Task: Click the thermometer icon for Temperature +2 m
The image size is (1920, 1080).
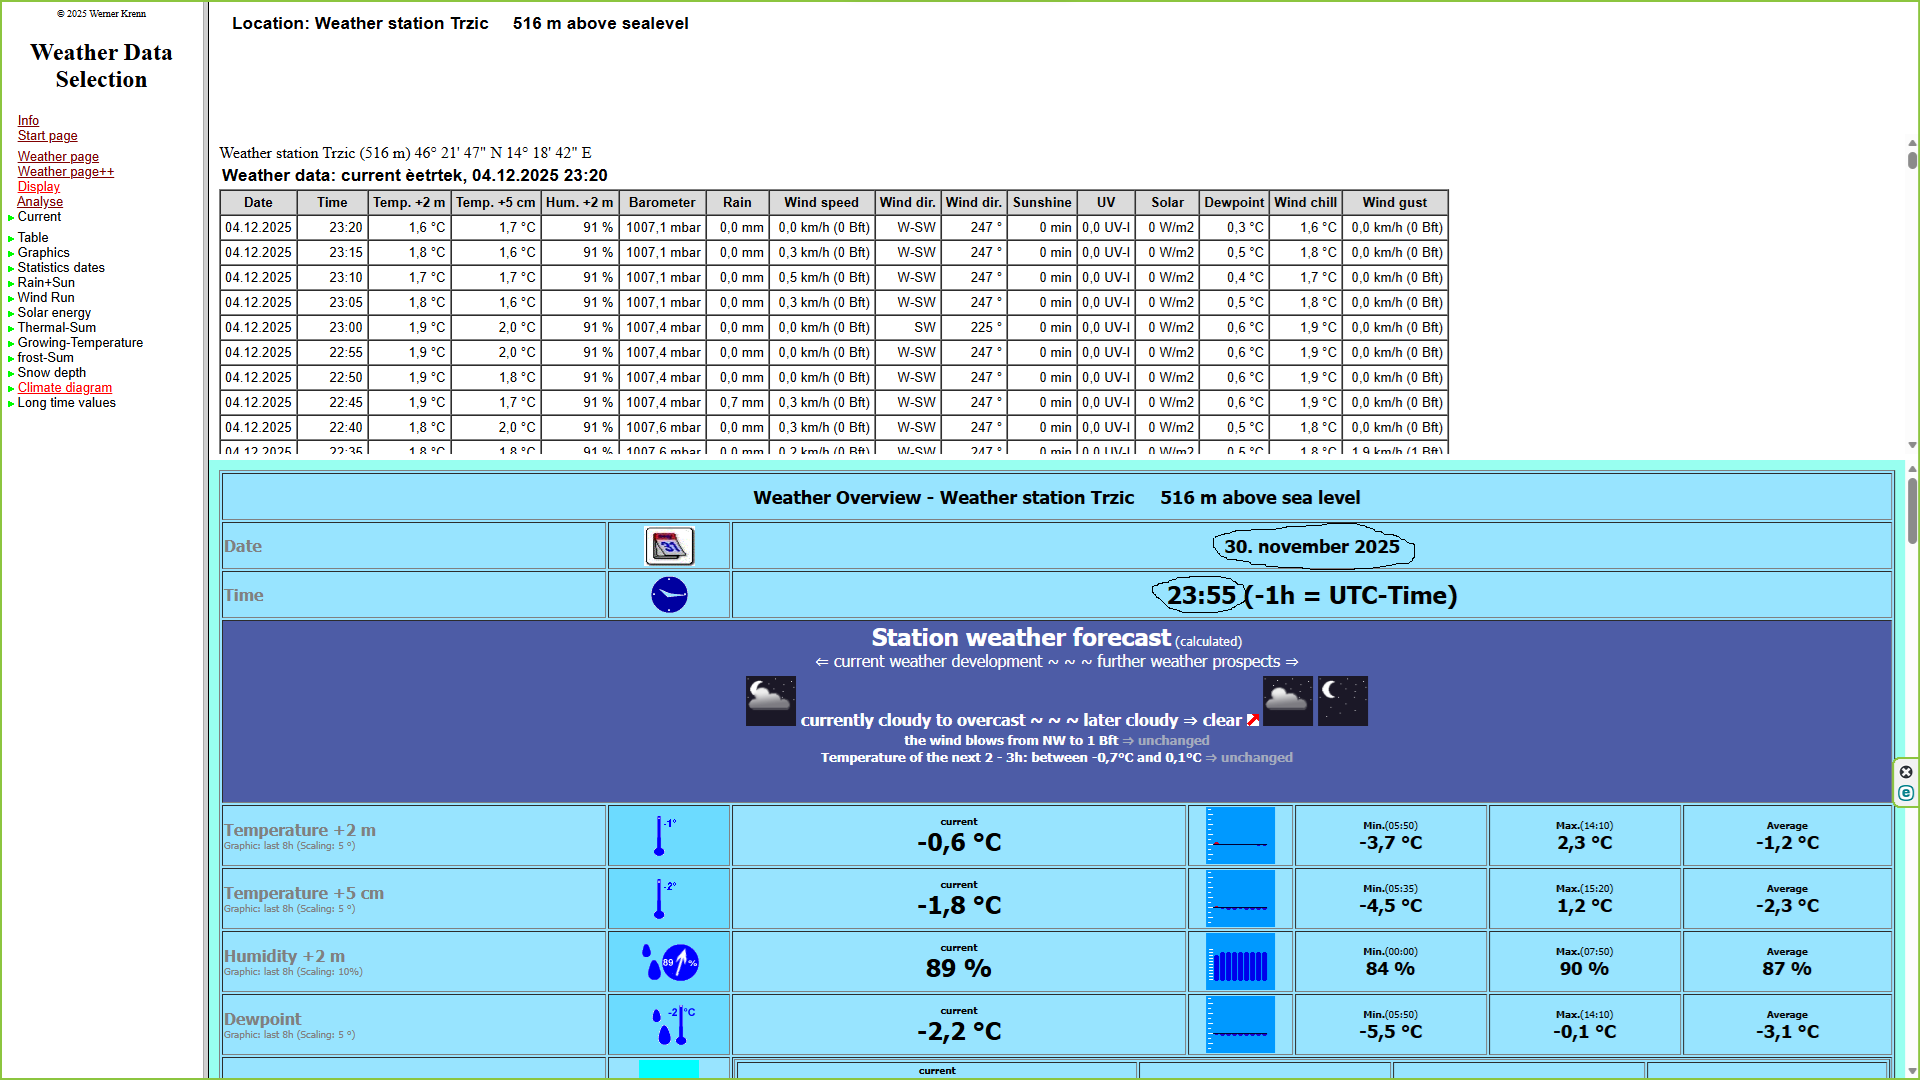Action: coord(660,836)
